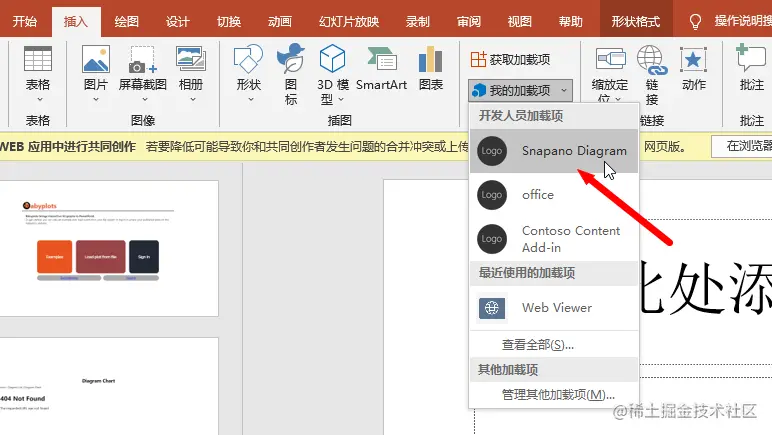Click 管理其他加载项(M)... menu item
The image size is (772, 435).
pos(558,395)
